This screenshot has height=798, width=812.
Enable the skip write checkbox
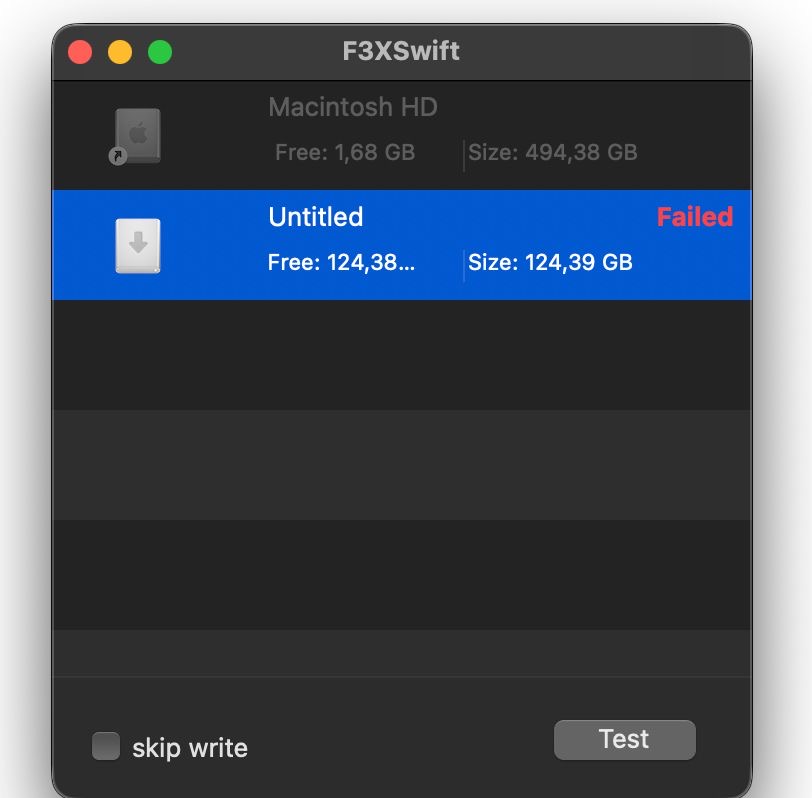106,746
